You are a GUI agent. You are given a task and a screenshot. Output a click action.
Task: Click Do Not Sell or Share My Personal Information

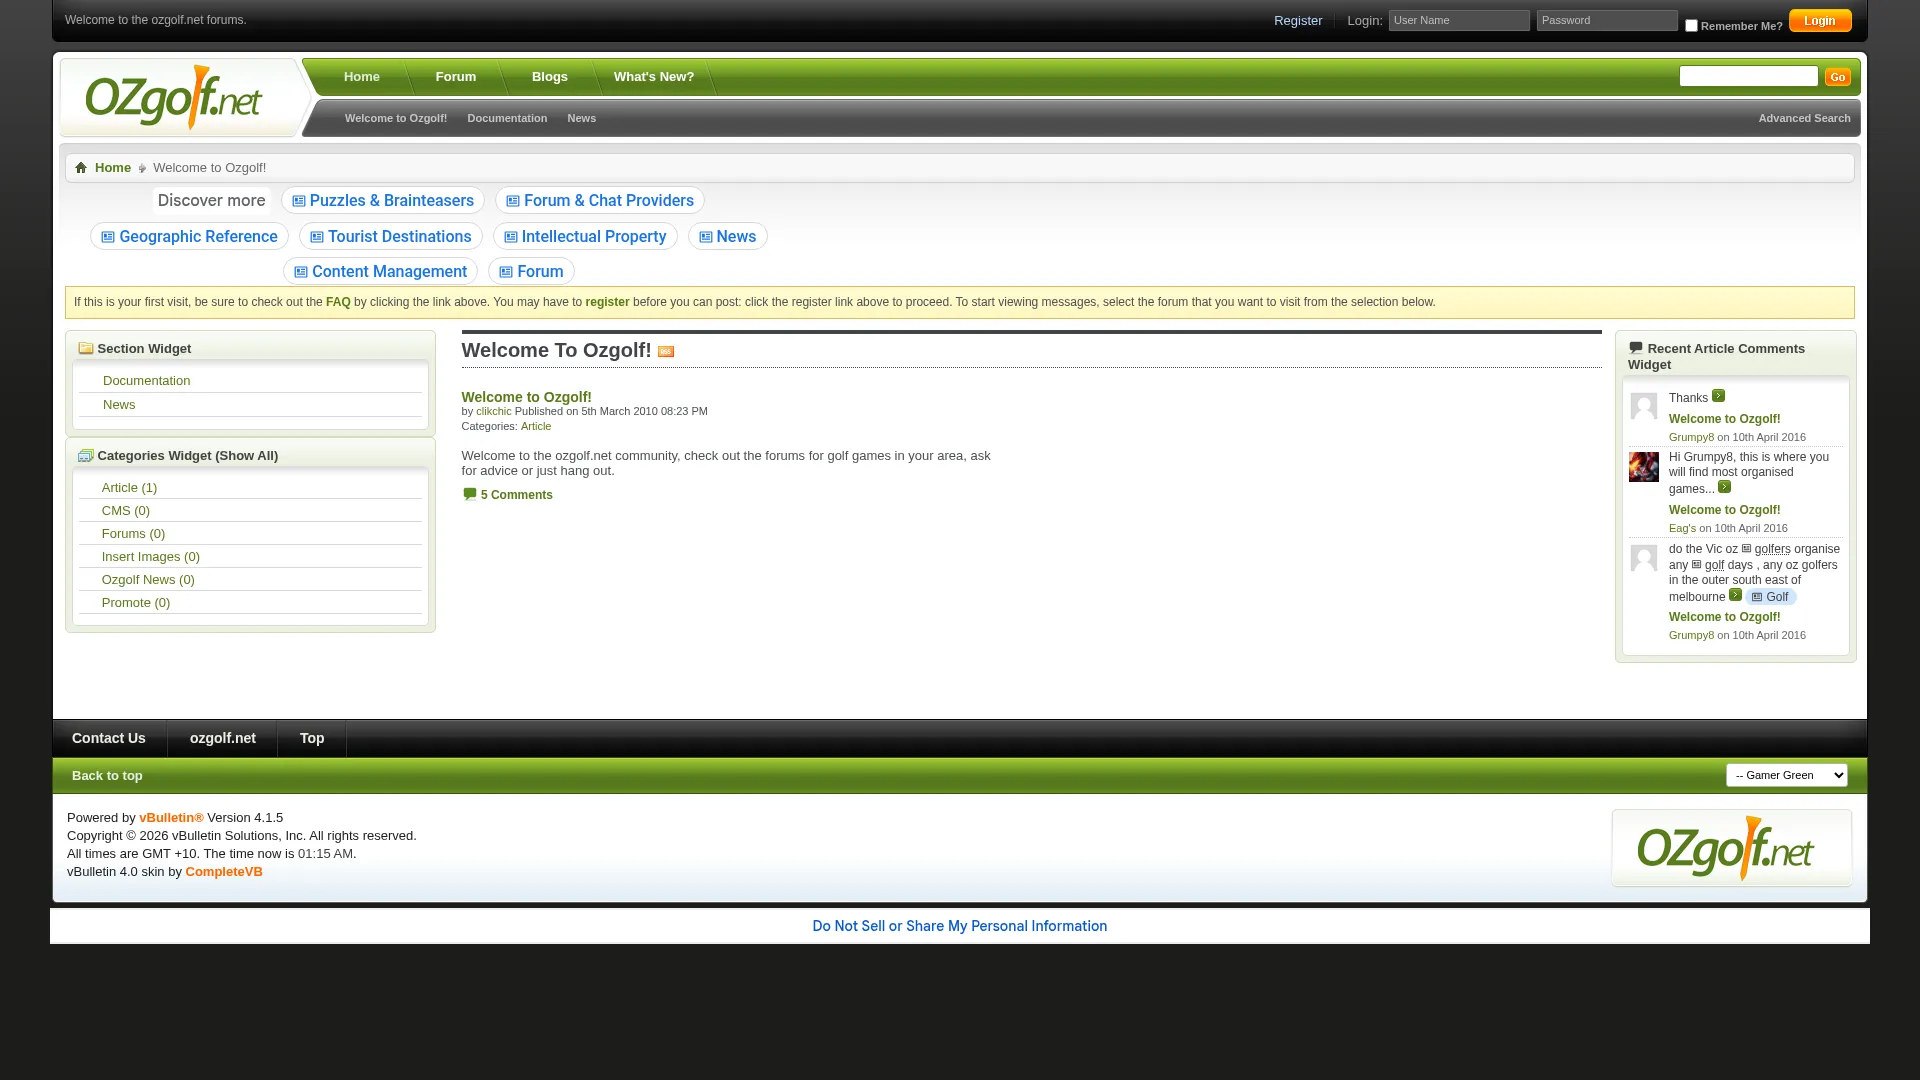click(x=960, y=926)
